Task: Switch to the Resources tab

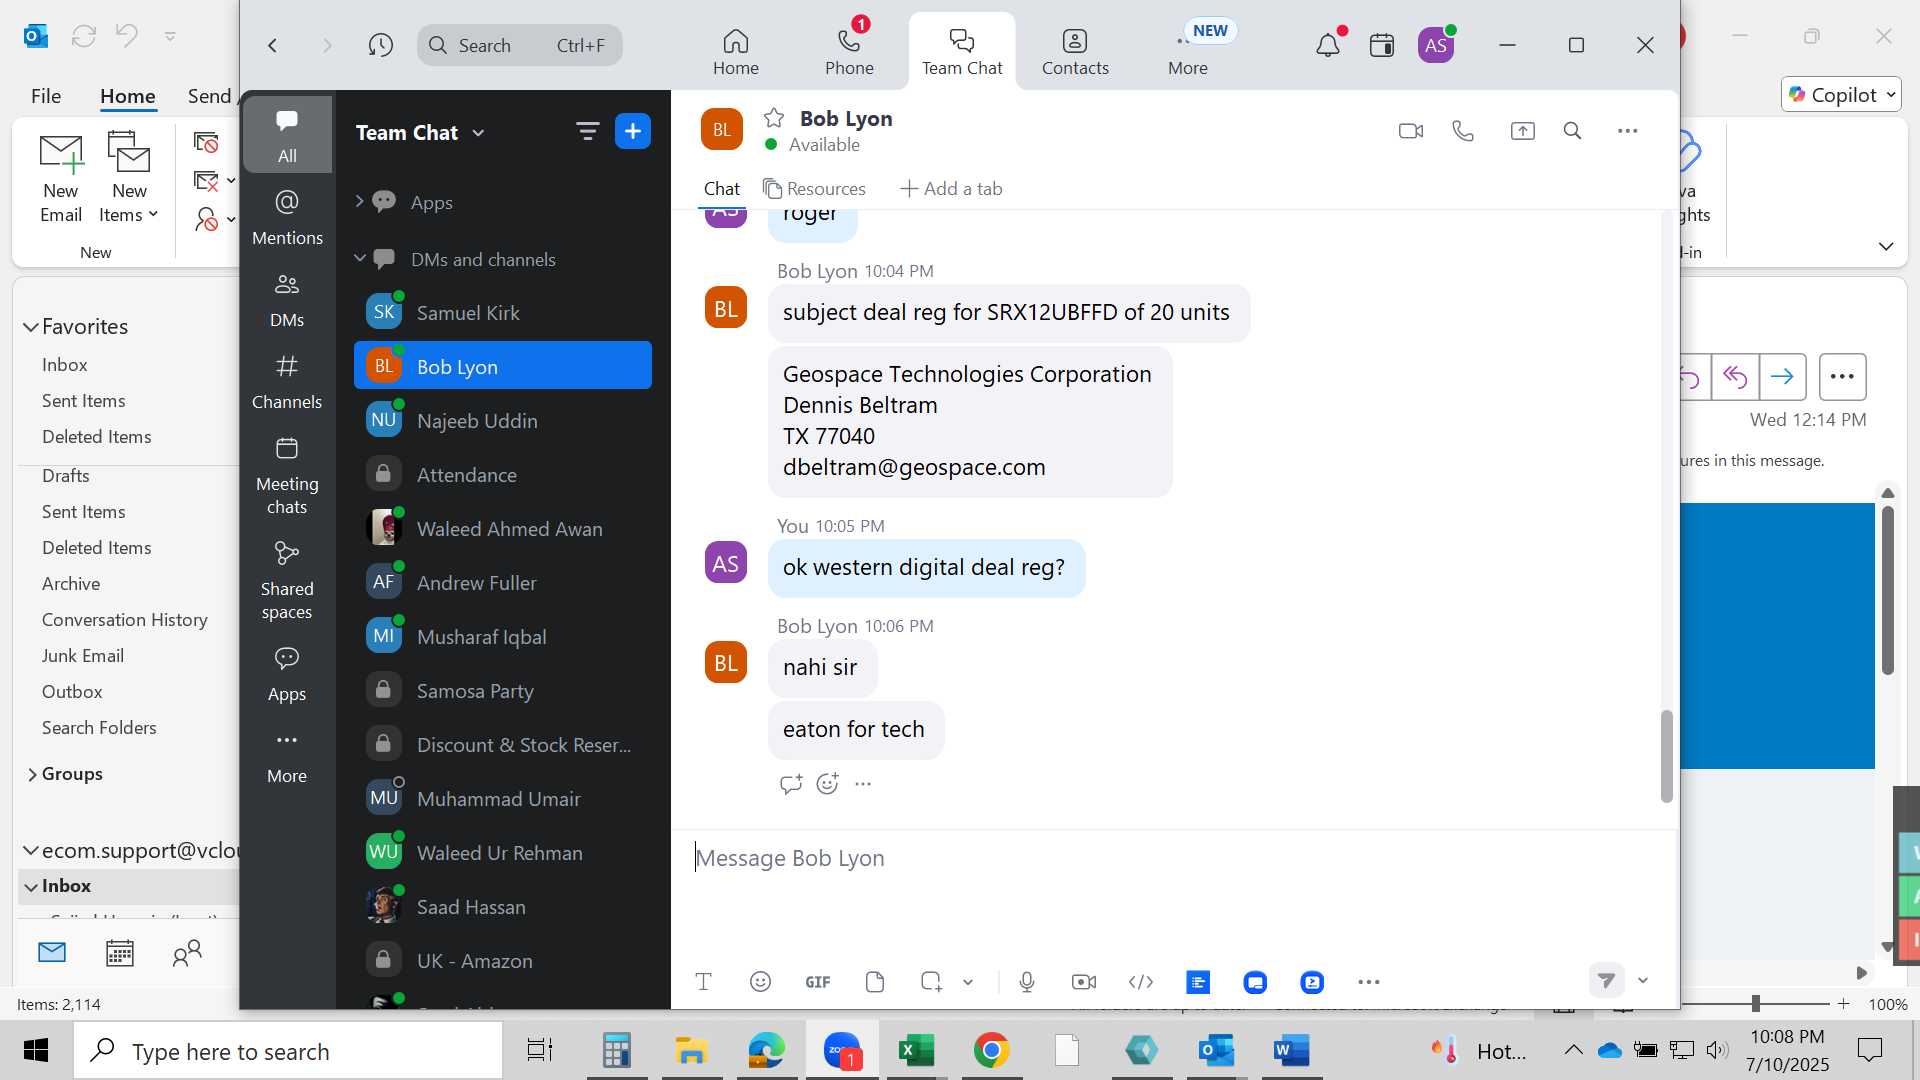Action: coord(814,189)
